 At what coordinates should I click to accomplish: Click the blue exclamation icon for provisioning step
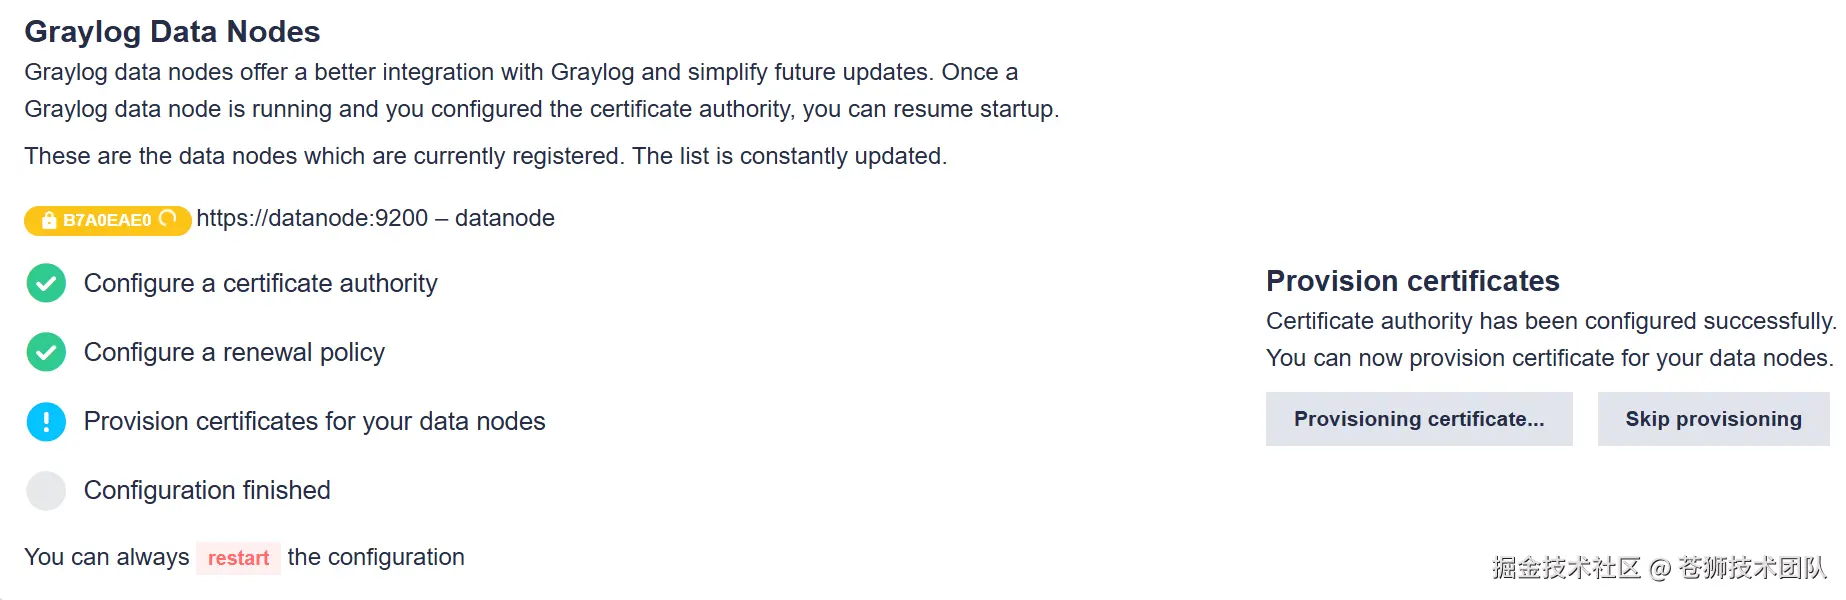(46, 421)
